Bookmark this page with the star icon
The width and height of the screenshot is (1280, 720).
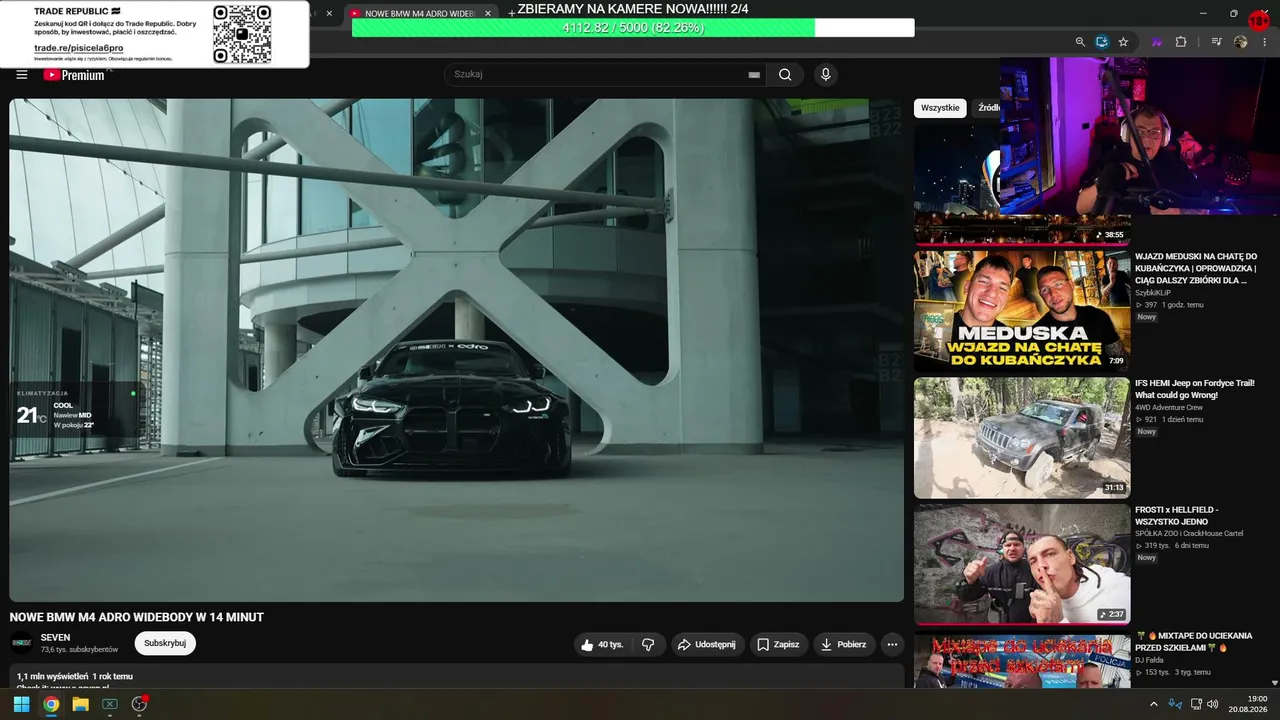1123,42
